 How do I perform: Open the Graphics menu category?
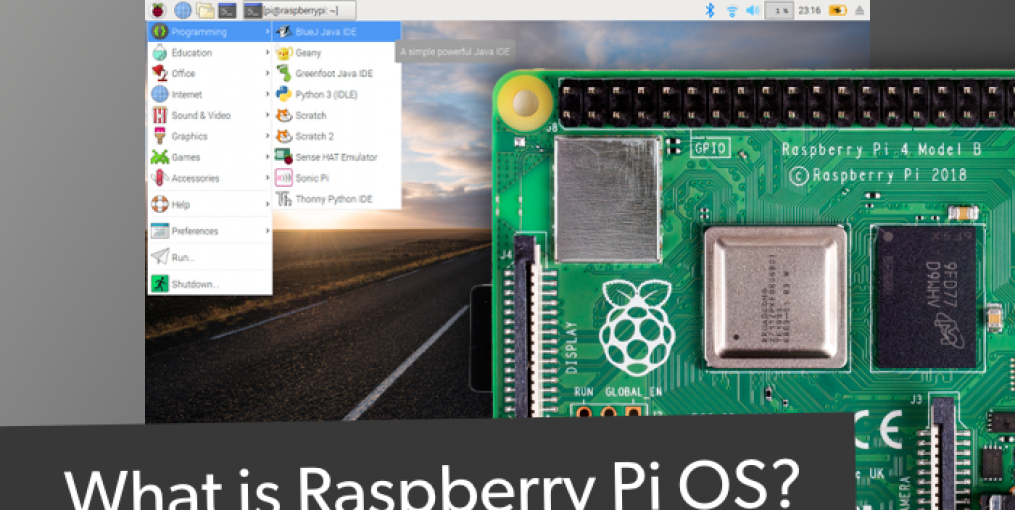tap(210, 136)
